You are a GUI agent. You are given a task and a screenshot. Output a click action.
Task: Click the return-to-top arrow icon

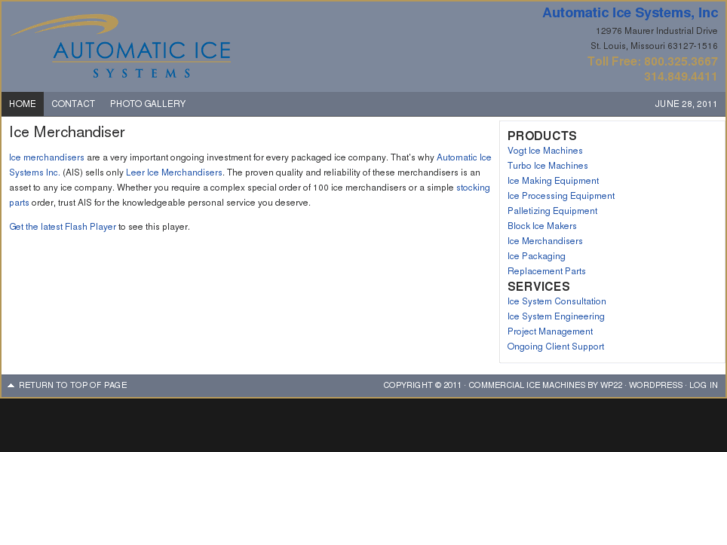click(x=11, y=385)
